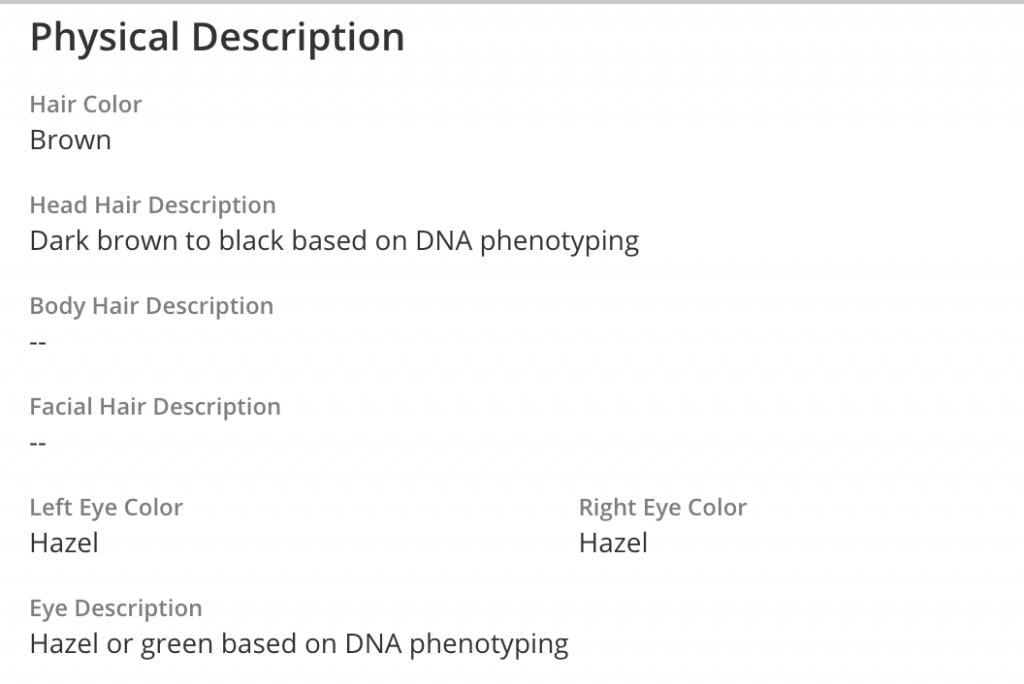
Task: Click the Physical Description section heading
Action: (x=217, y=38)
